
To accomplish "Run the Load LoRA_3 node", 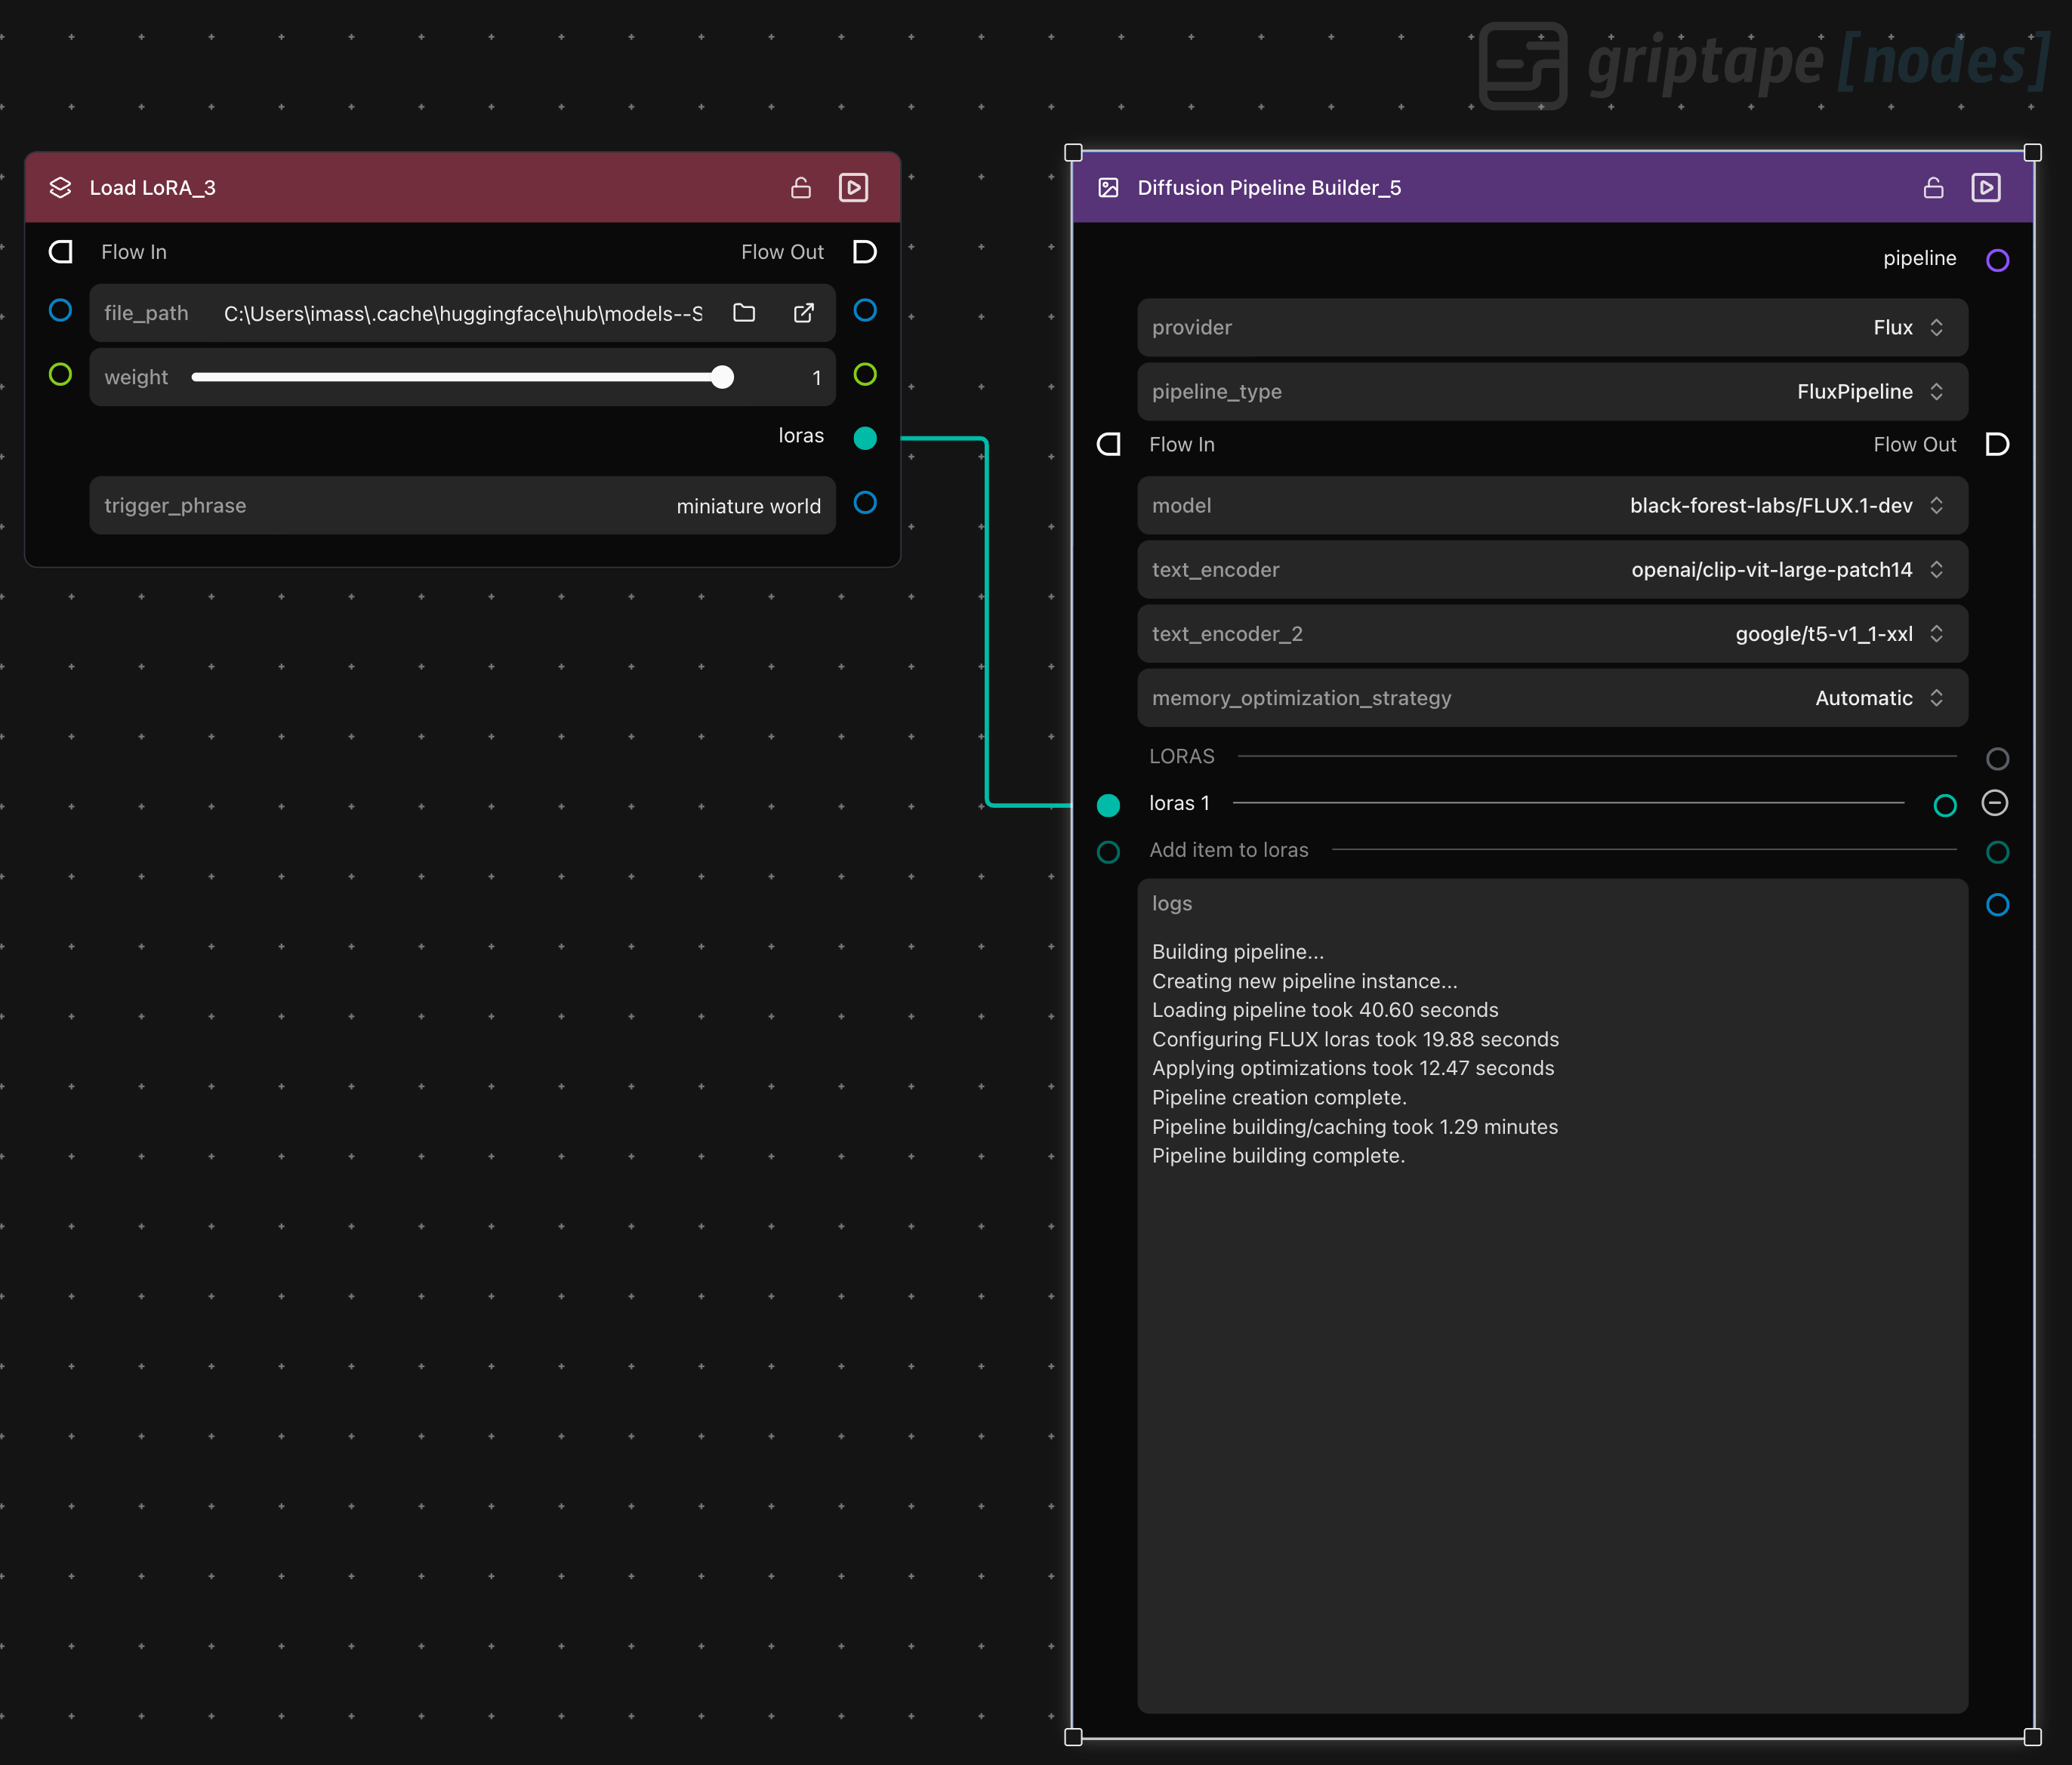I will [x=853, y=187].
